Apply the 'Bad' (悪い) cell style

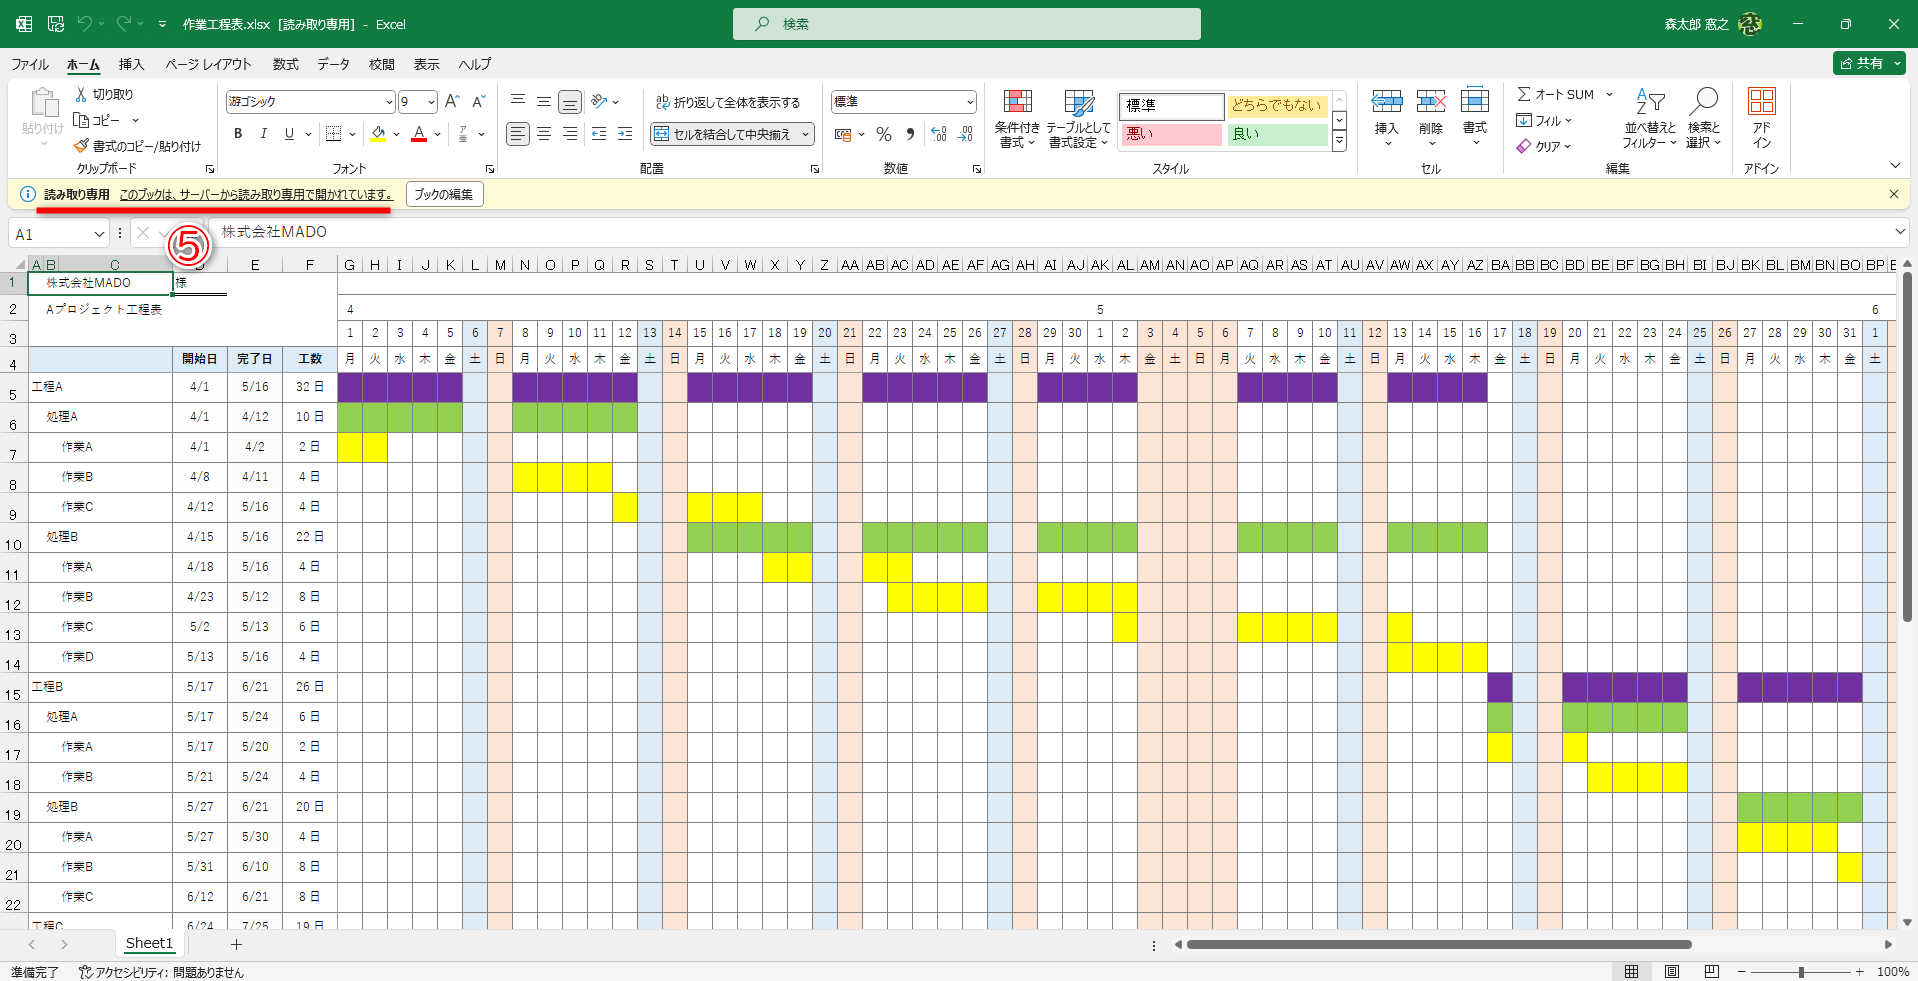[x=1171, y=134]
